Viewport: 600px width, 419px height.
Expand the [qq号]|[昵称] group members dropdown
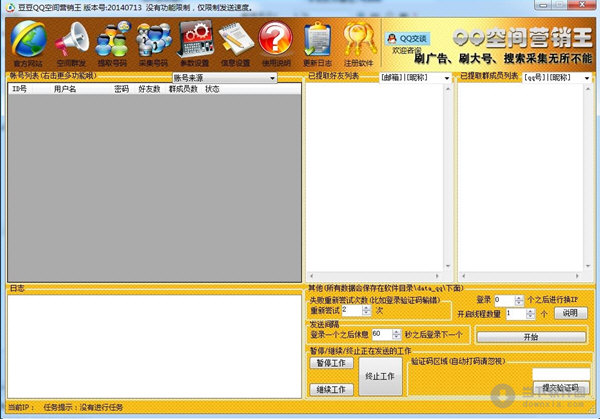[x=587, y=78]
